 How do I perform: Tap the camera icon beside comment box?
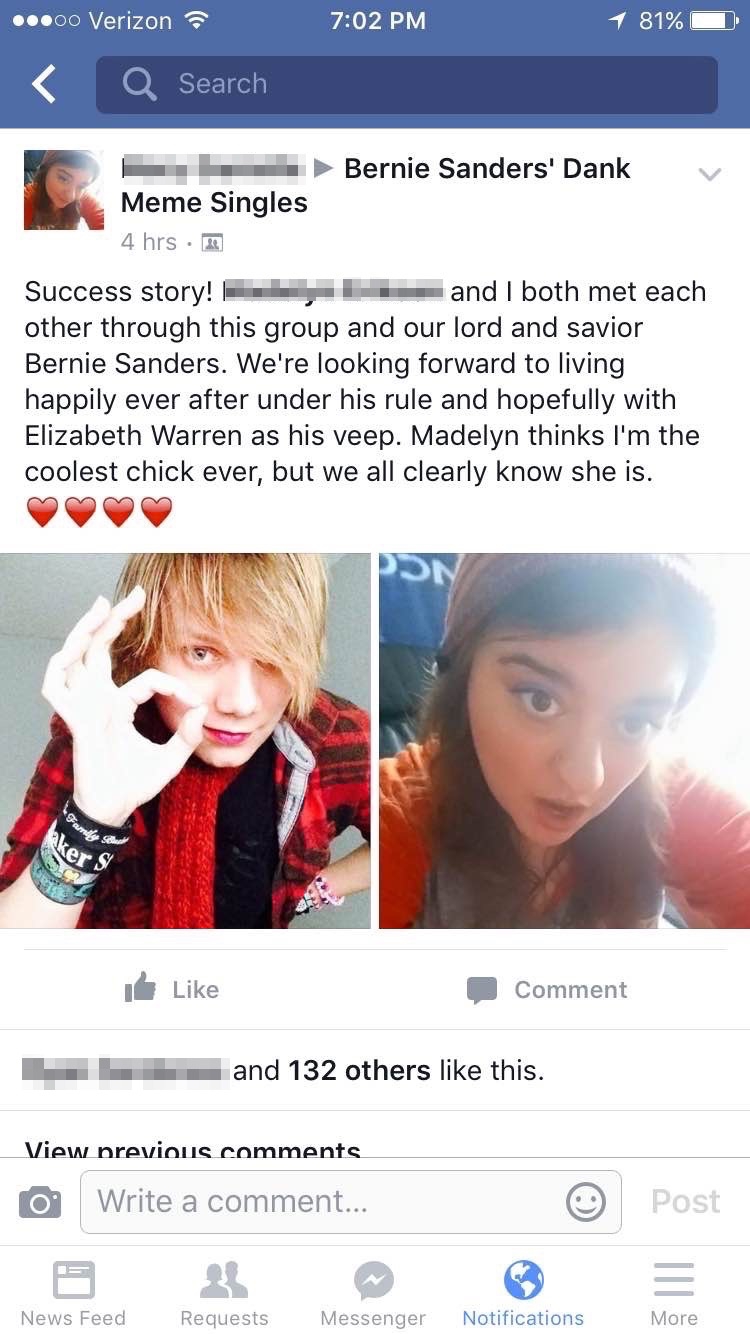tap(40, 1202)
